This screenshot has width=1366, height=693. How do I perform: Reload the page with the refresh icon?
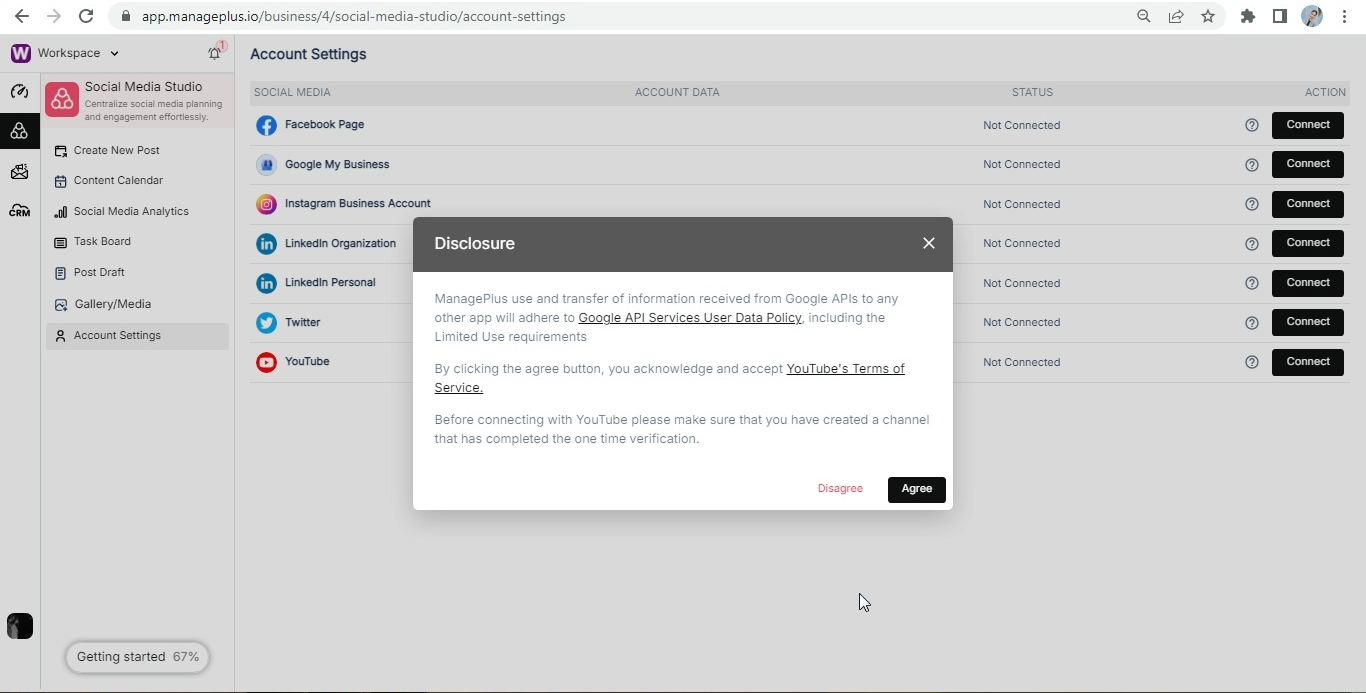coord(86,16)
